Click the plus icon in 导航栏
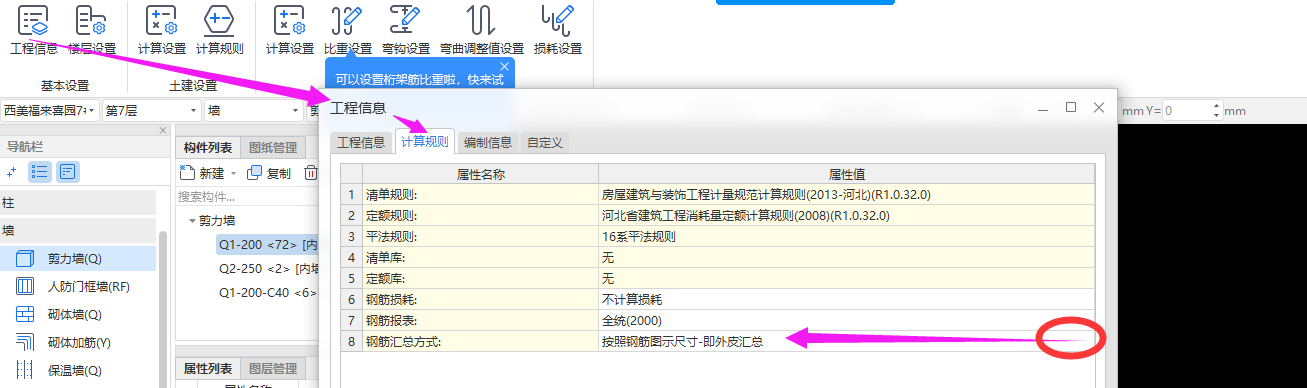 pyautogui.click(x=12, y=171)
